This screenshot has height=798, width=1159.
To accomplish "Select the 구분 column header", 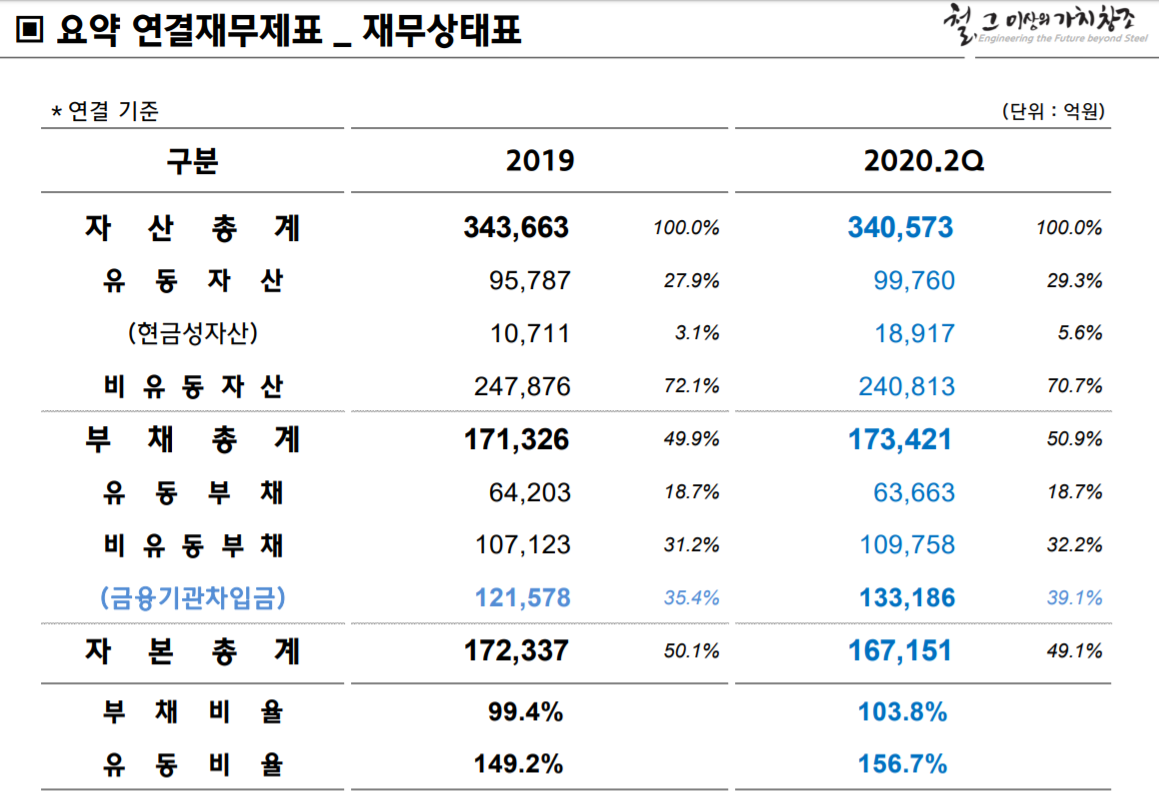I will [192, 161].
